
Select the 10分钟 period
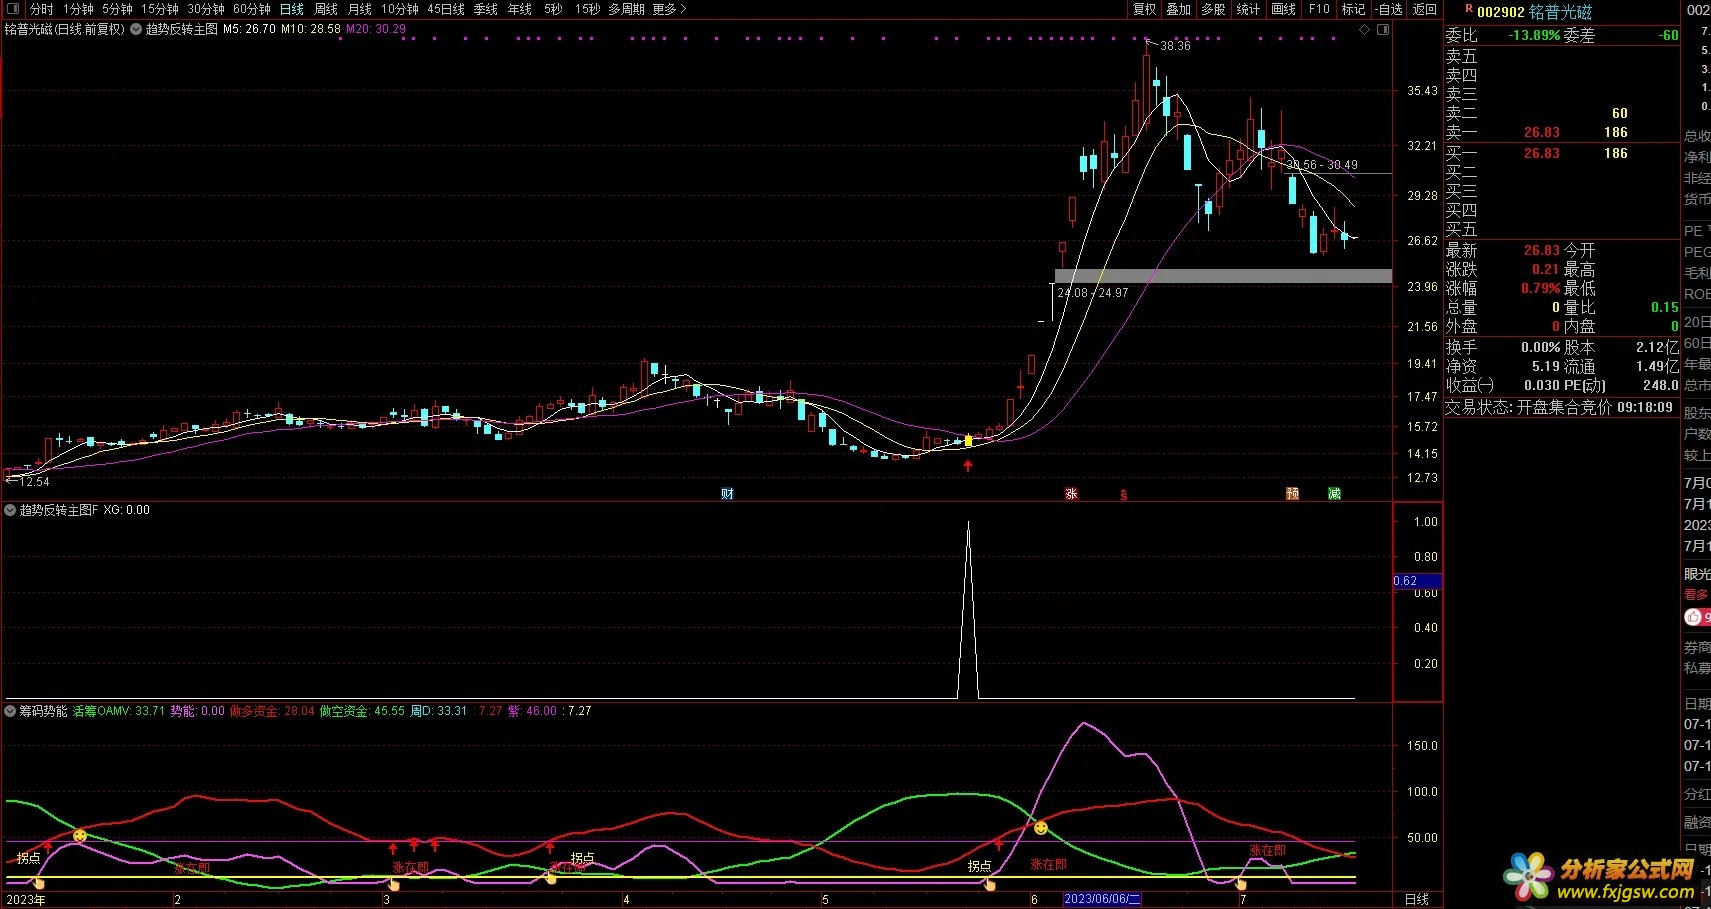[x=400, y=9]
